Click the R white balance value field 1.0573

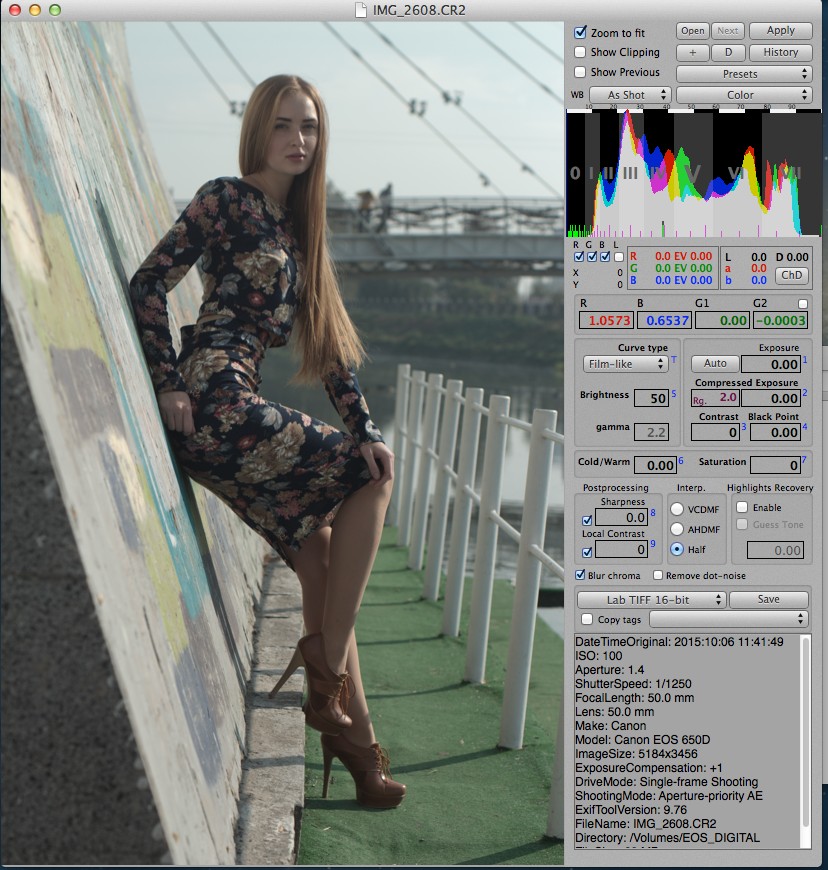point(608,320)
